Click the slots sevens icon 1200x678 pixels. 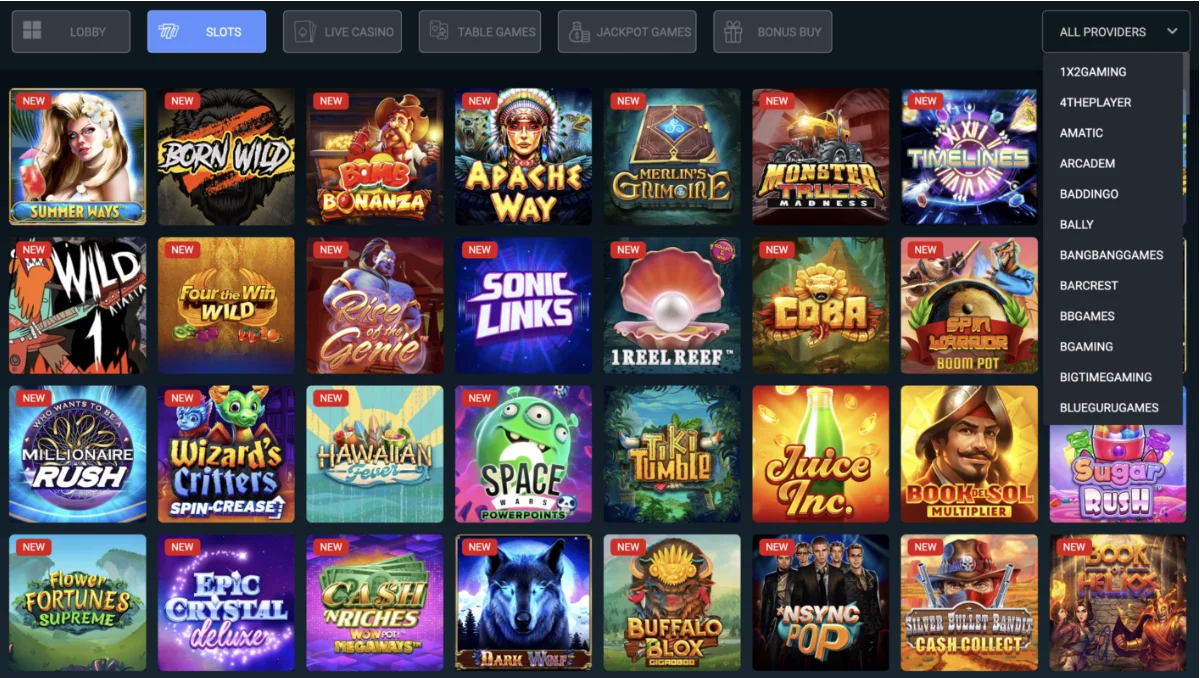tap(168, 32)
